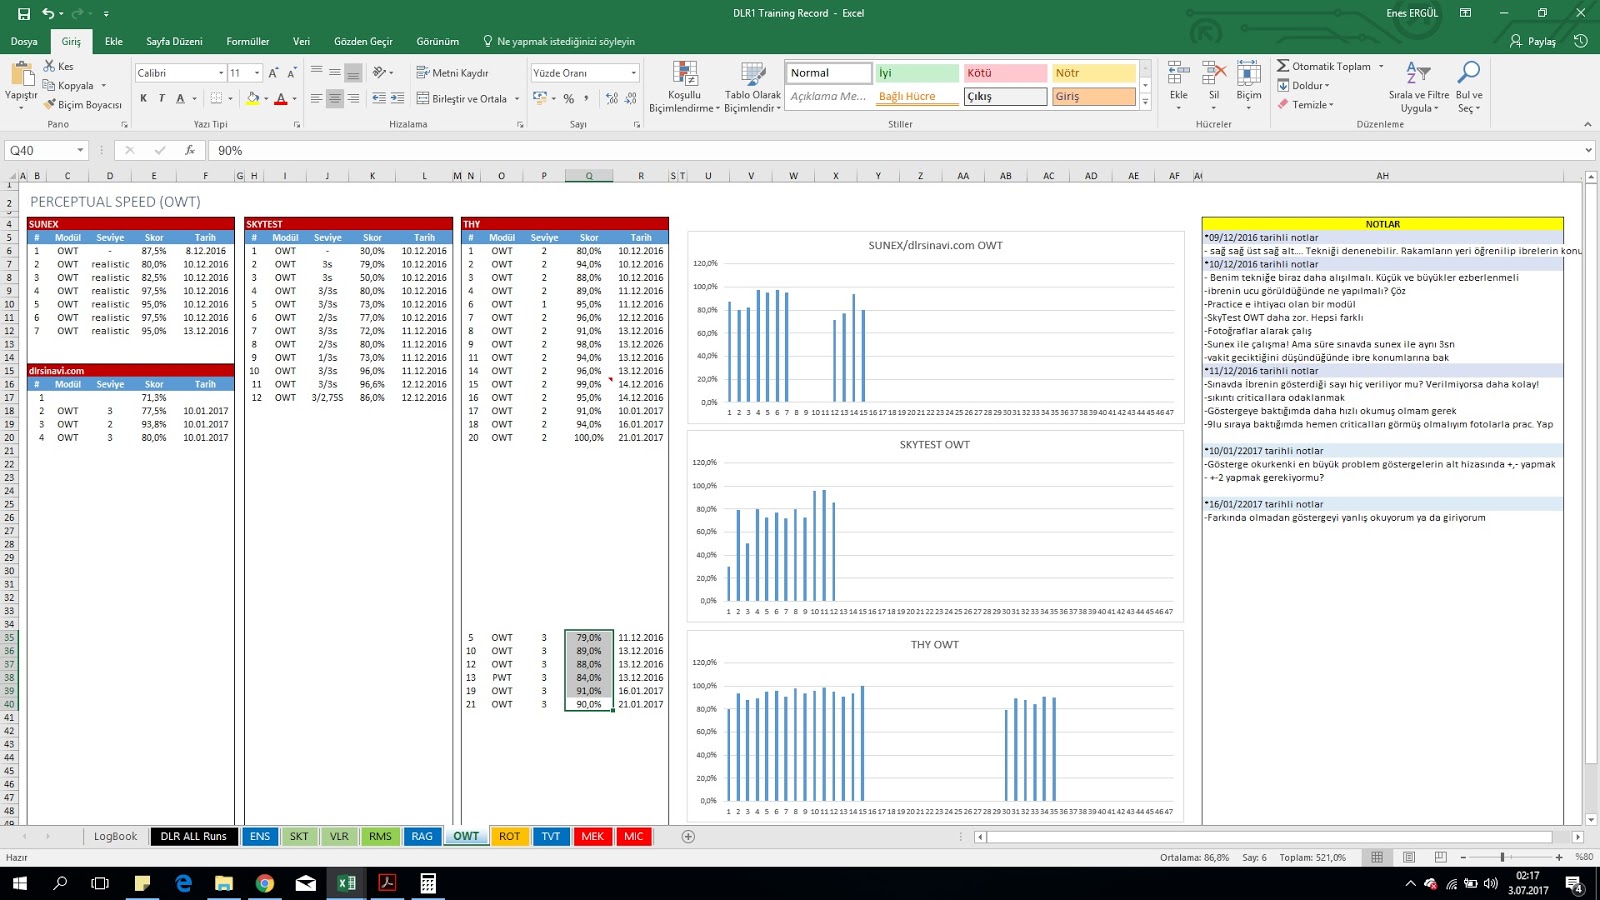The width and height of the screenshot is (1600, 900).
Task: Toggle bold (K) formatting
Action: 144,98
